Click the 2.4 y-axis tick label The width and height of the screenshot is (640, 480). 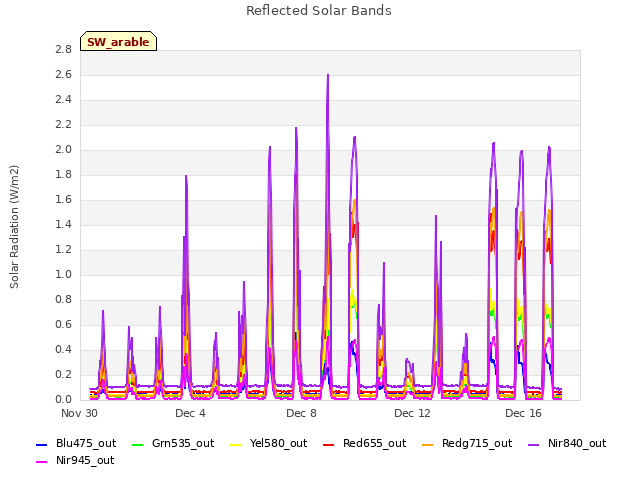click(64, 100)
